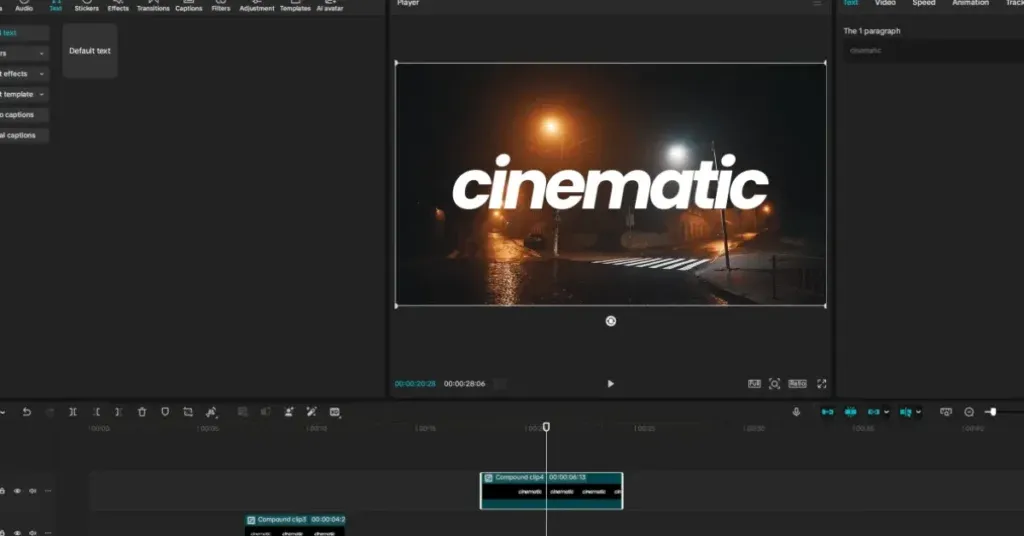Click the Crop tool in the timeline toolbar
1024x536 pixels.
pos(188,412)
